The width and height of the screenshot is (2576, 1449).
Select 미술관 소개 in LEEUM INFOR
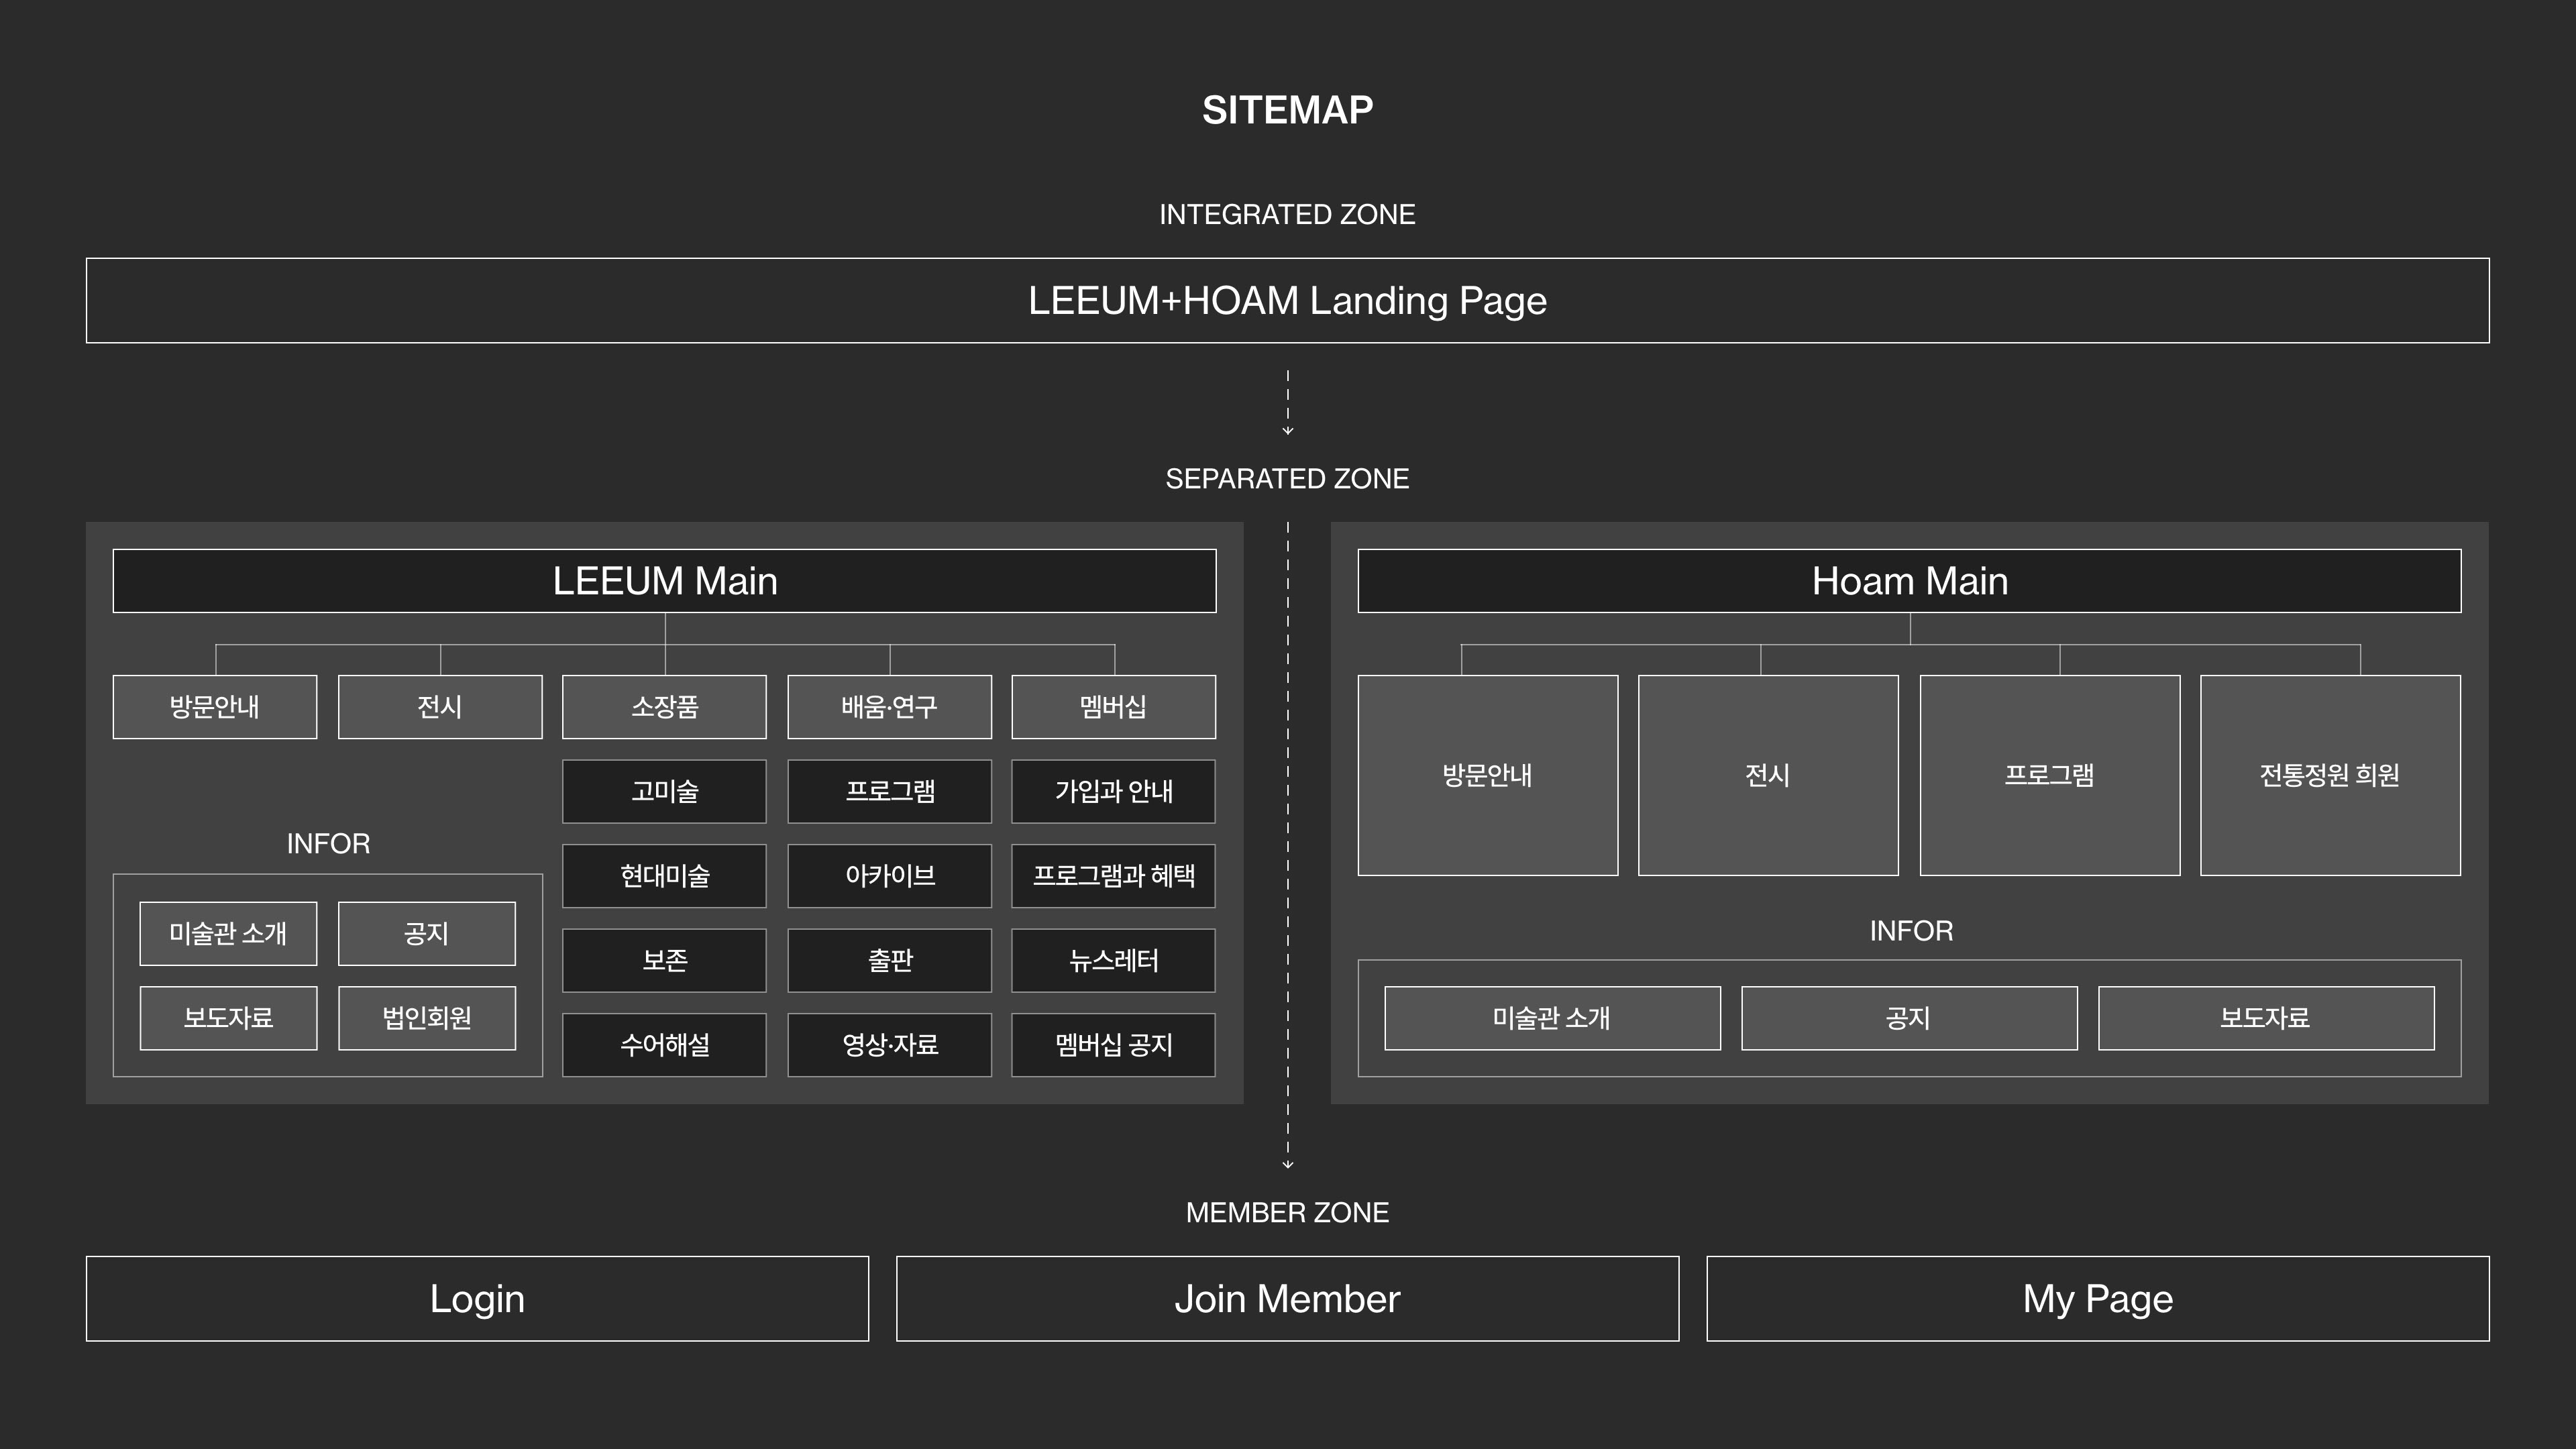228,934
